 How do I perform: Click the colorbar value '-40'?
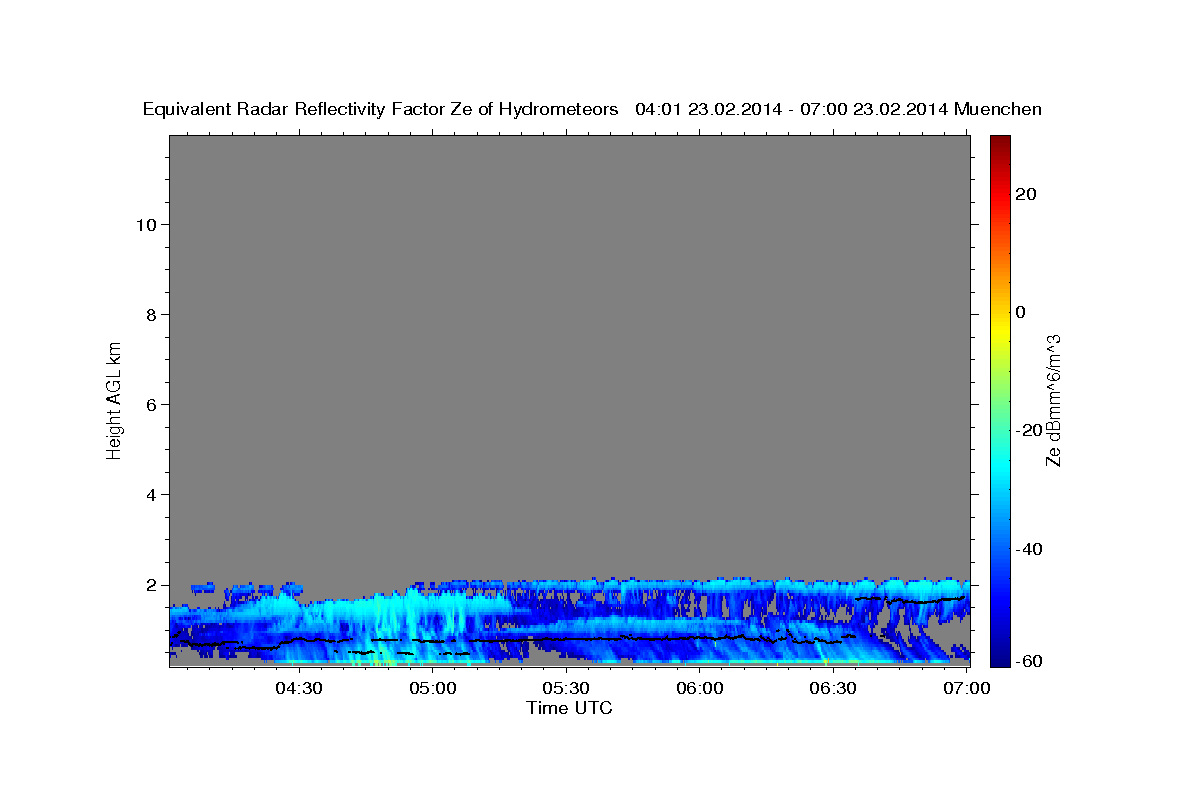1029,549
